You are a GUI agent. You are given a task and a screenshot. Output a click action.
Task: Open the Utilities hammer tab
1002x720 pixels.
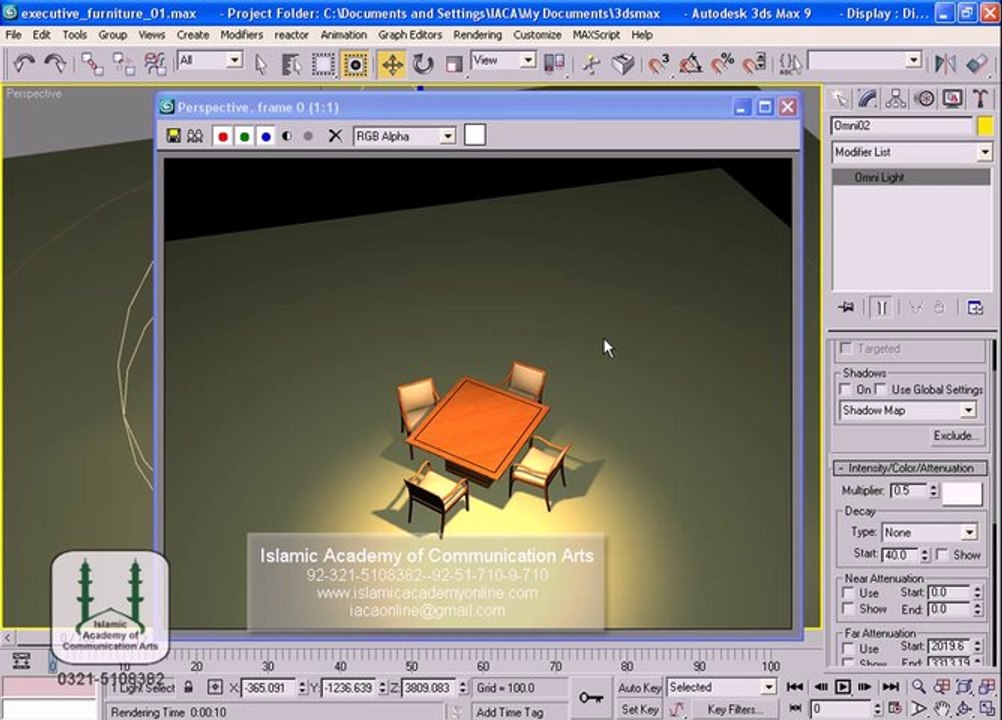[980, 98]
